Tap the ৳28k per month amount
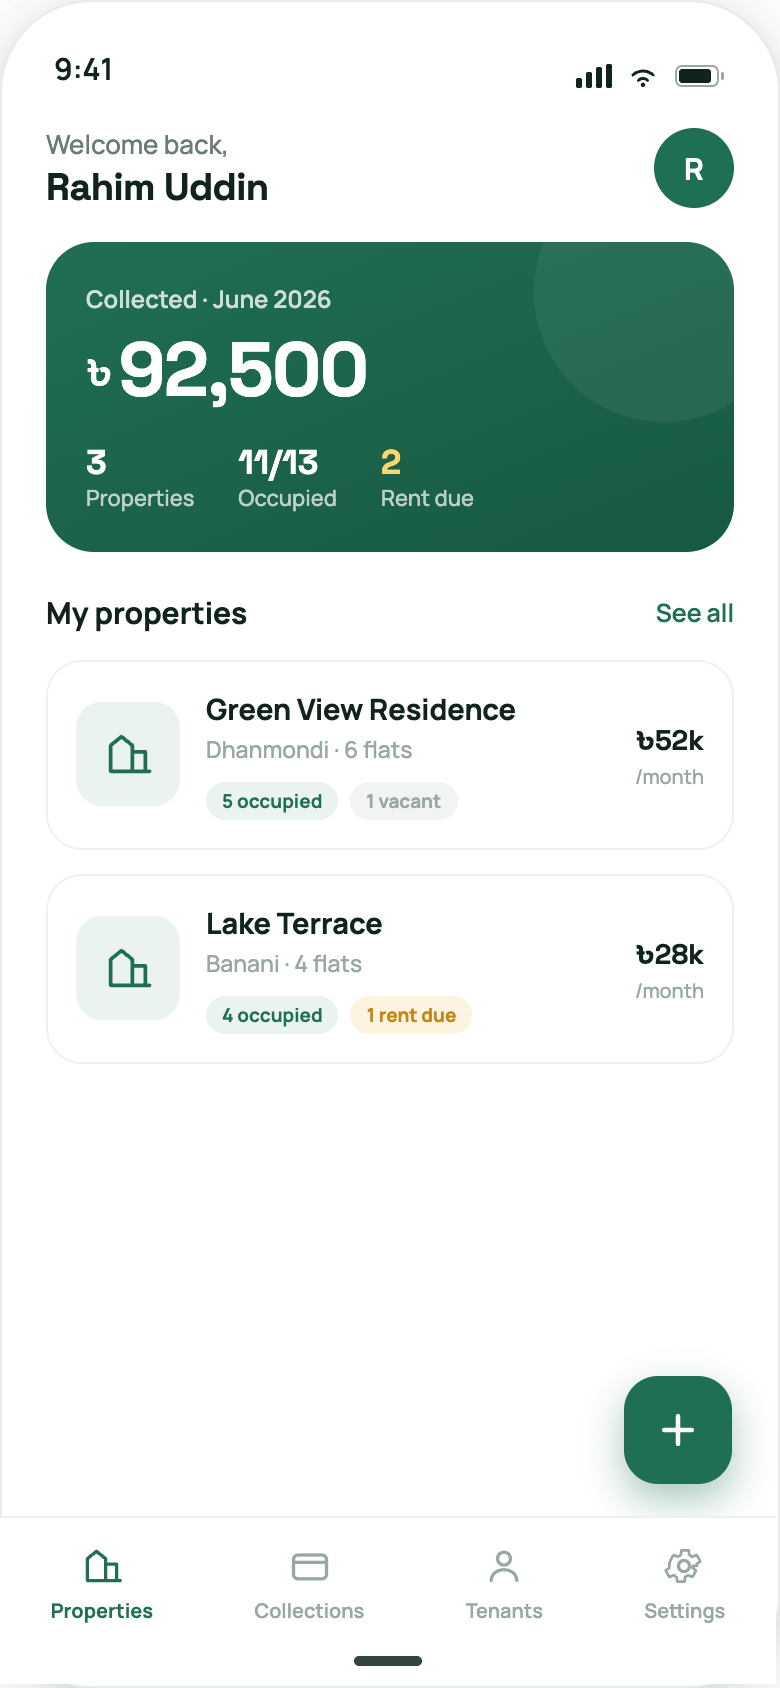This screenshot has height=1688, width=780. (x=670, y=971)
